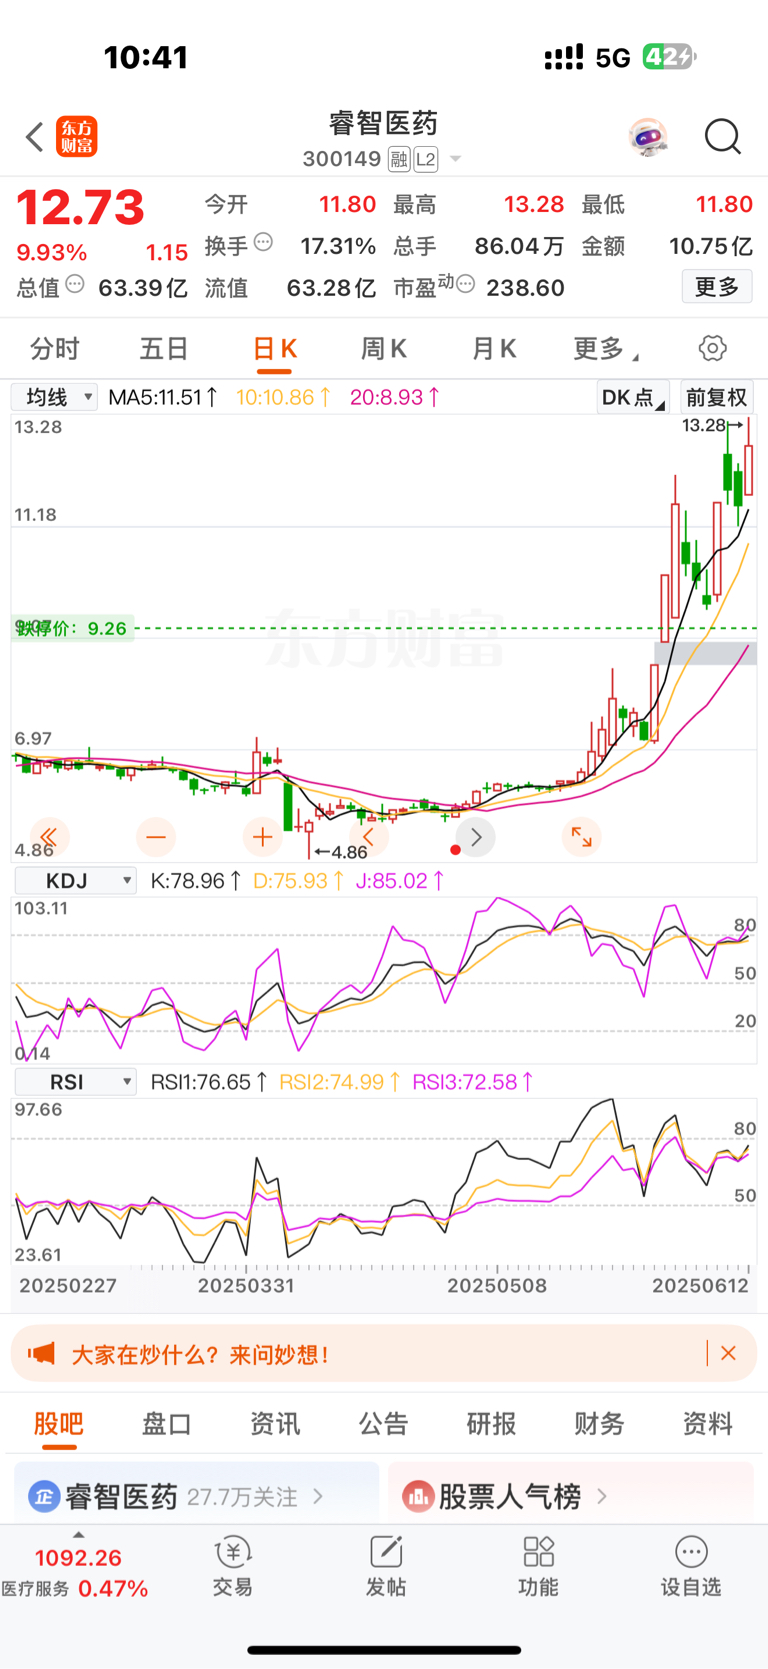This screenshot has width=768, height=1669.
Task: Switch to the 月K tab
Action: point(494,349)
